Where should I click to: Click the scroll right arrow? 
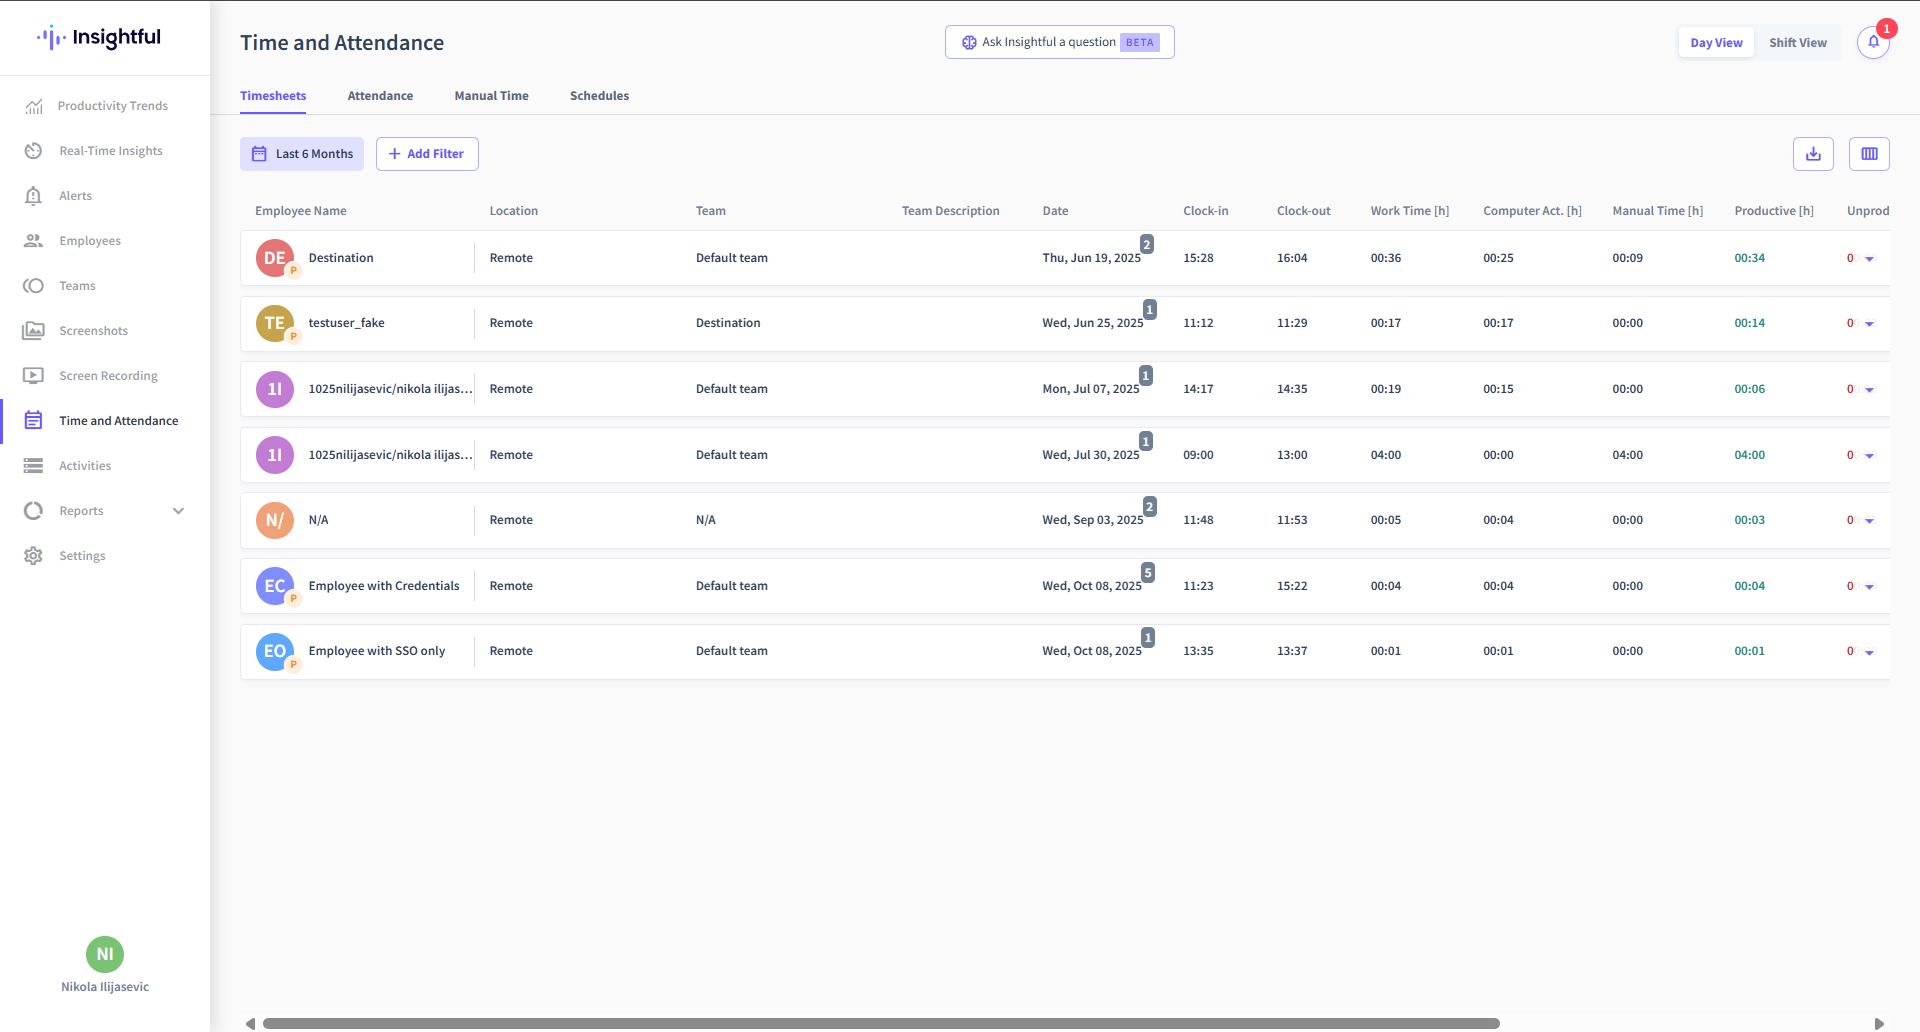click(x=1879, y=1023)
